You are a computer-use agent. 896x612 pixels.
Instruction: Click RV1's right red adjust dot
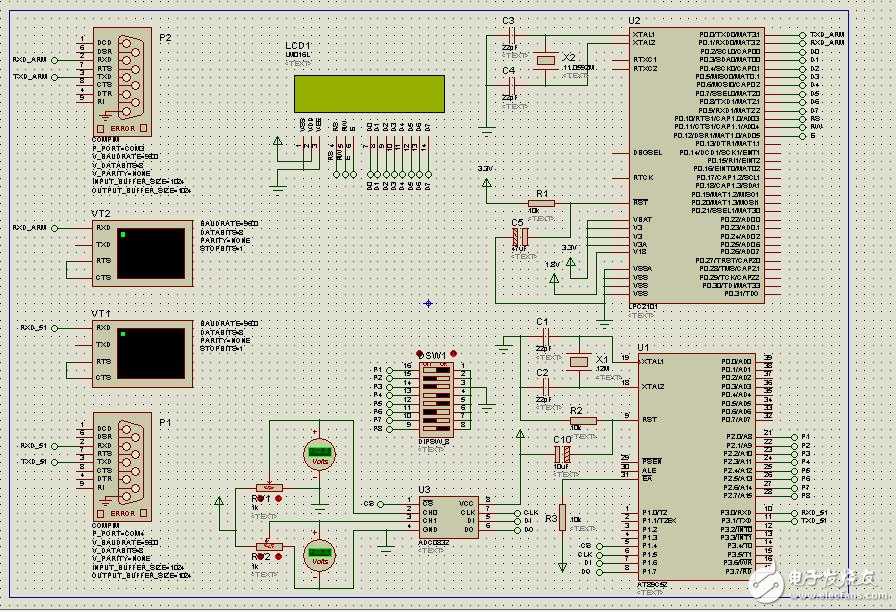pyautogui.click(x=279, y=499)
